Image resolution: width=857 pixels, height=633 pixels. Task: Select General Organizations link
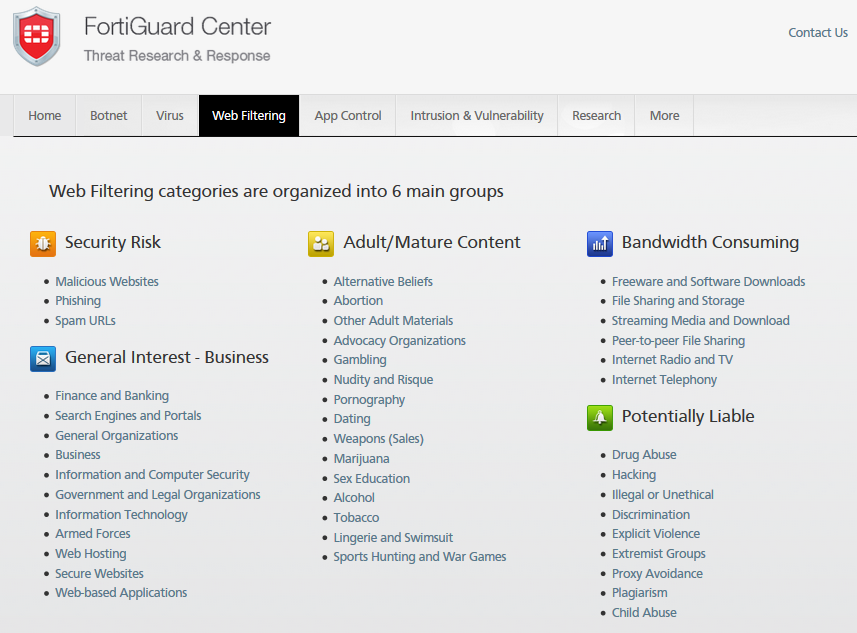click(116, 436)
